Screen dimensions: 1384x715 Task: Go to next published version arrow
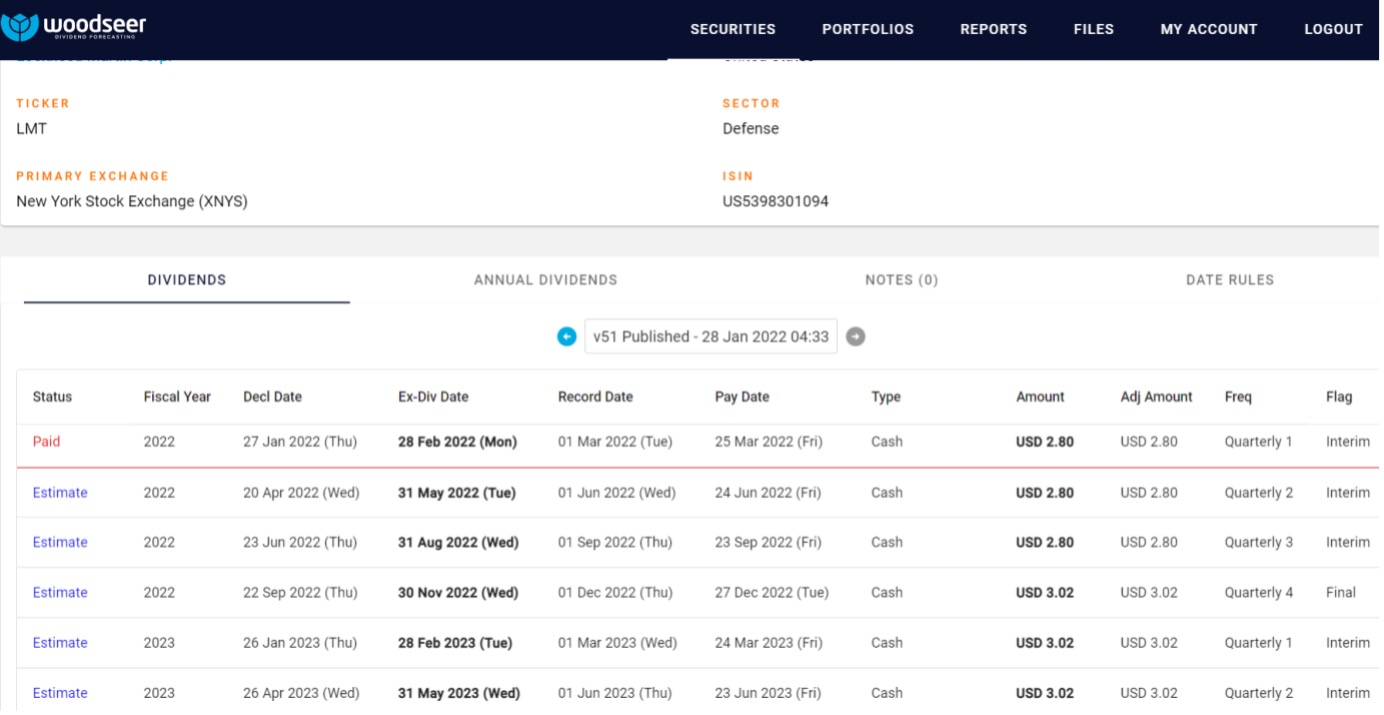click(x=855, y=337)
